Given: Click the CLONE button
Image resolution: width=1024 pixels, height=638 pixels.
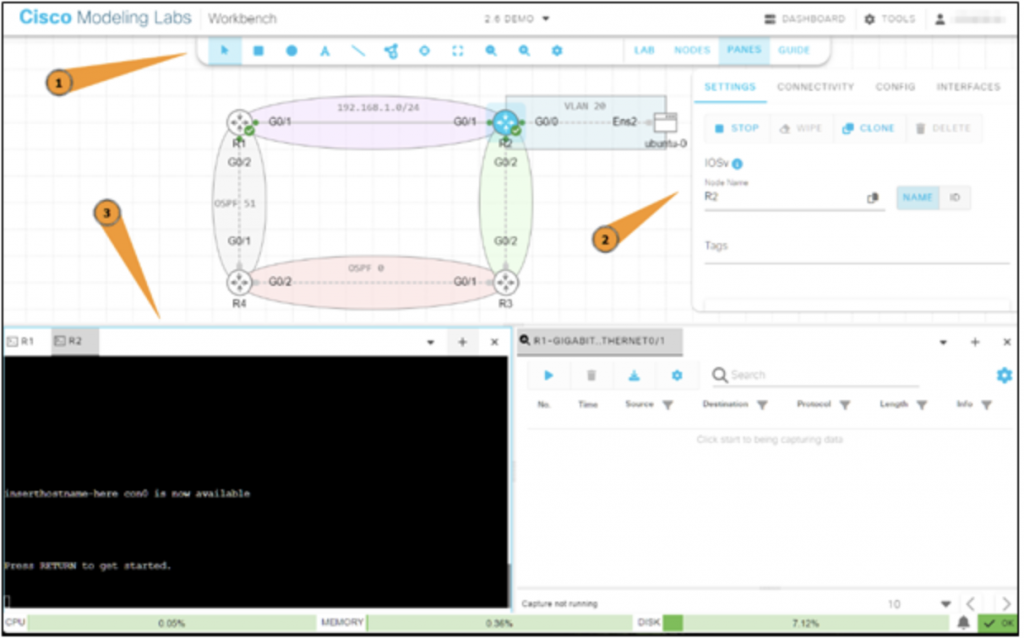Looking at the screenshot, I should pyautogui.click(x=868, y=128).
